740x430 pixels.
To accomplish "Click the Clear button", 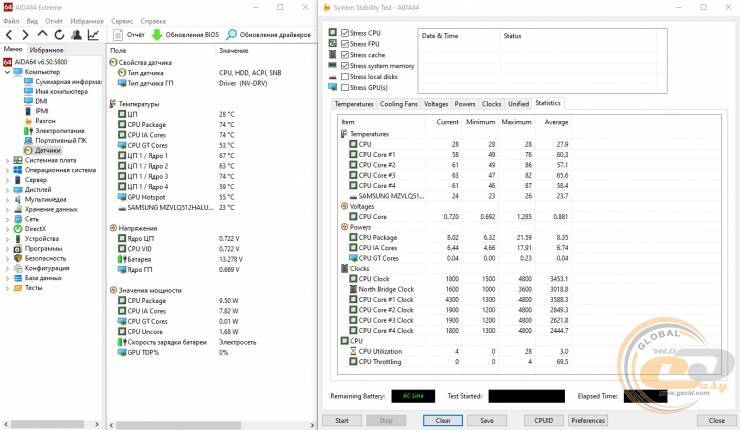I will coord(443,420).
